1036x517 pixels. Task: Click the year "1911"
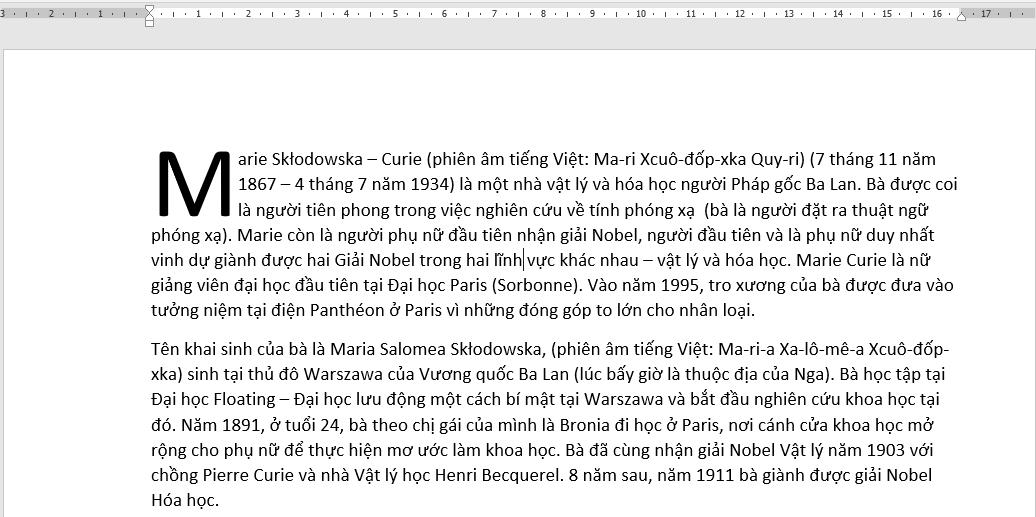[x=716, y=476]
